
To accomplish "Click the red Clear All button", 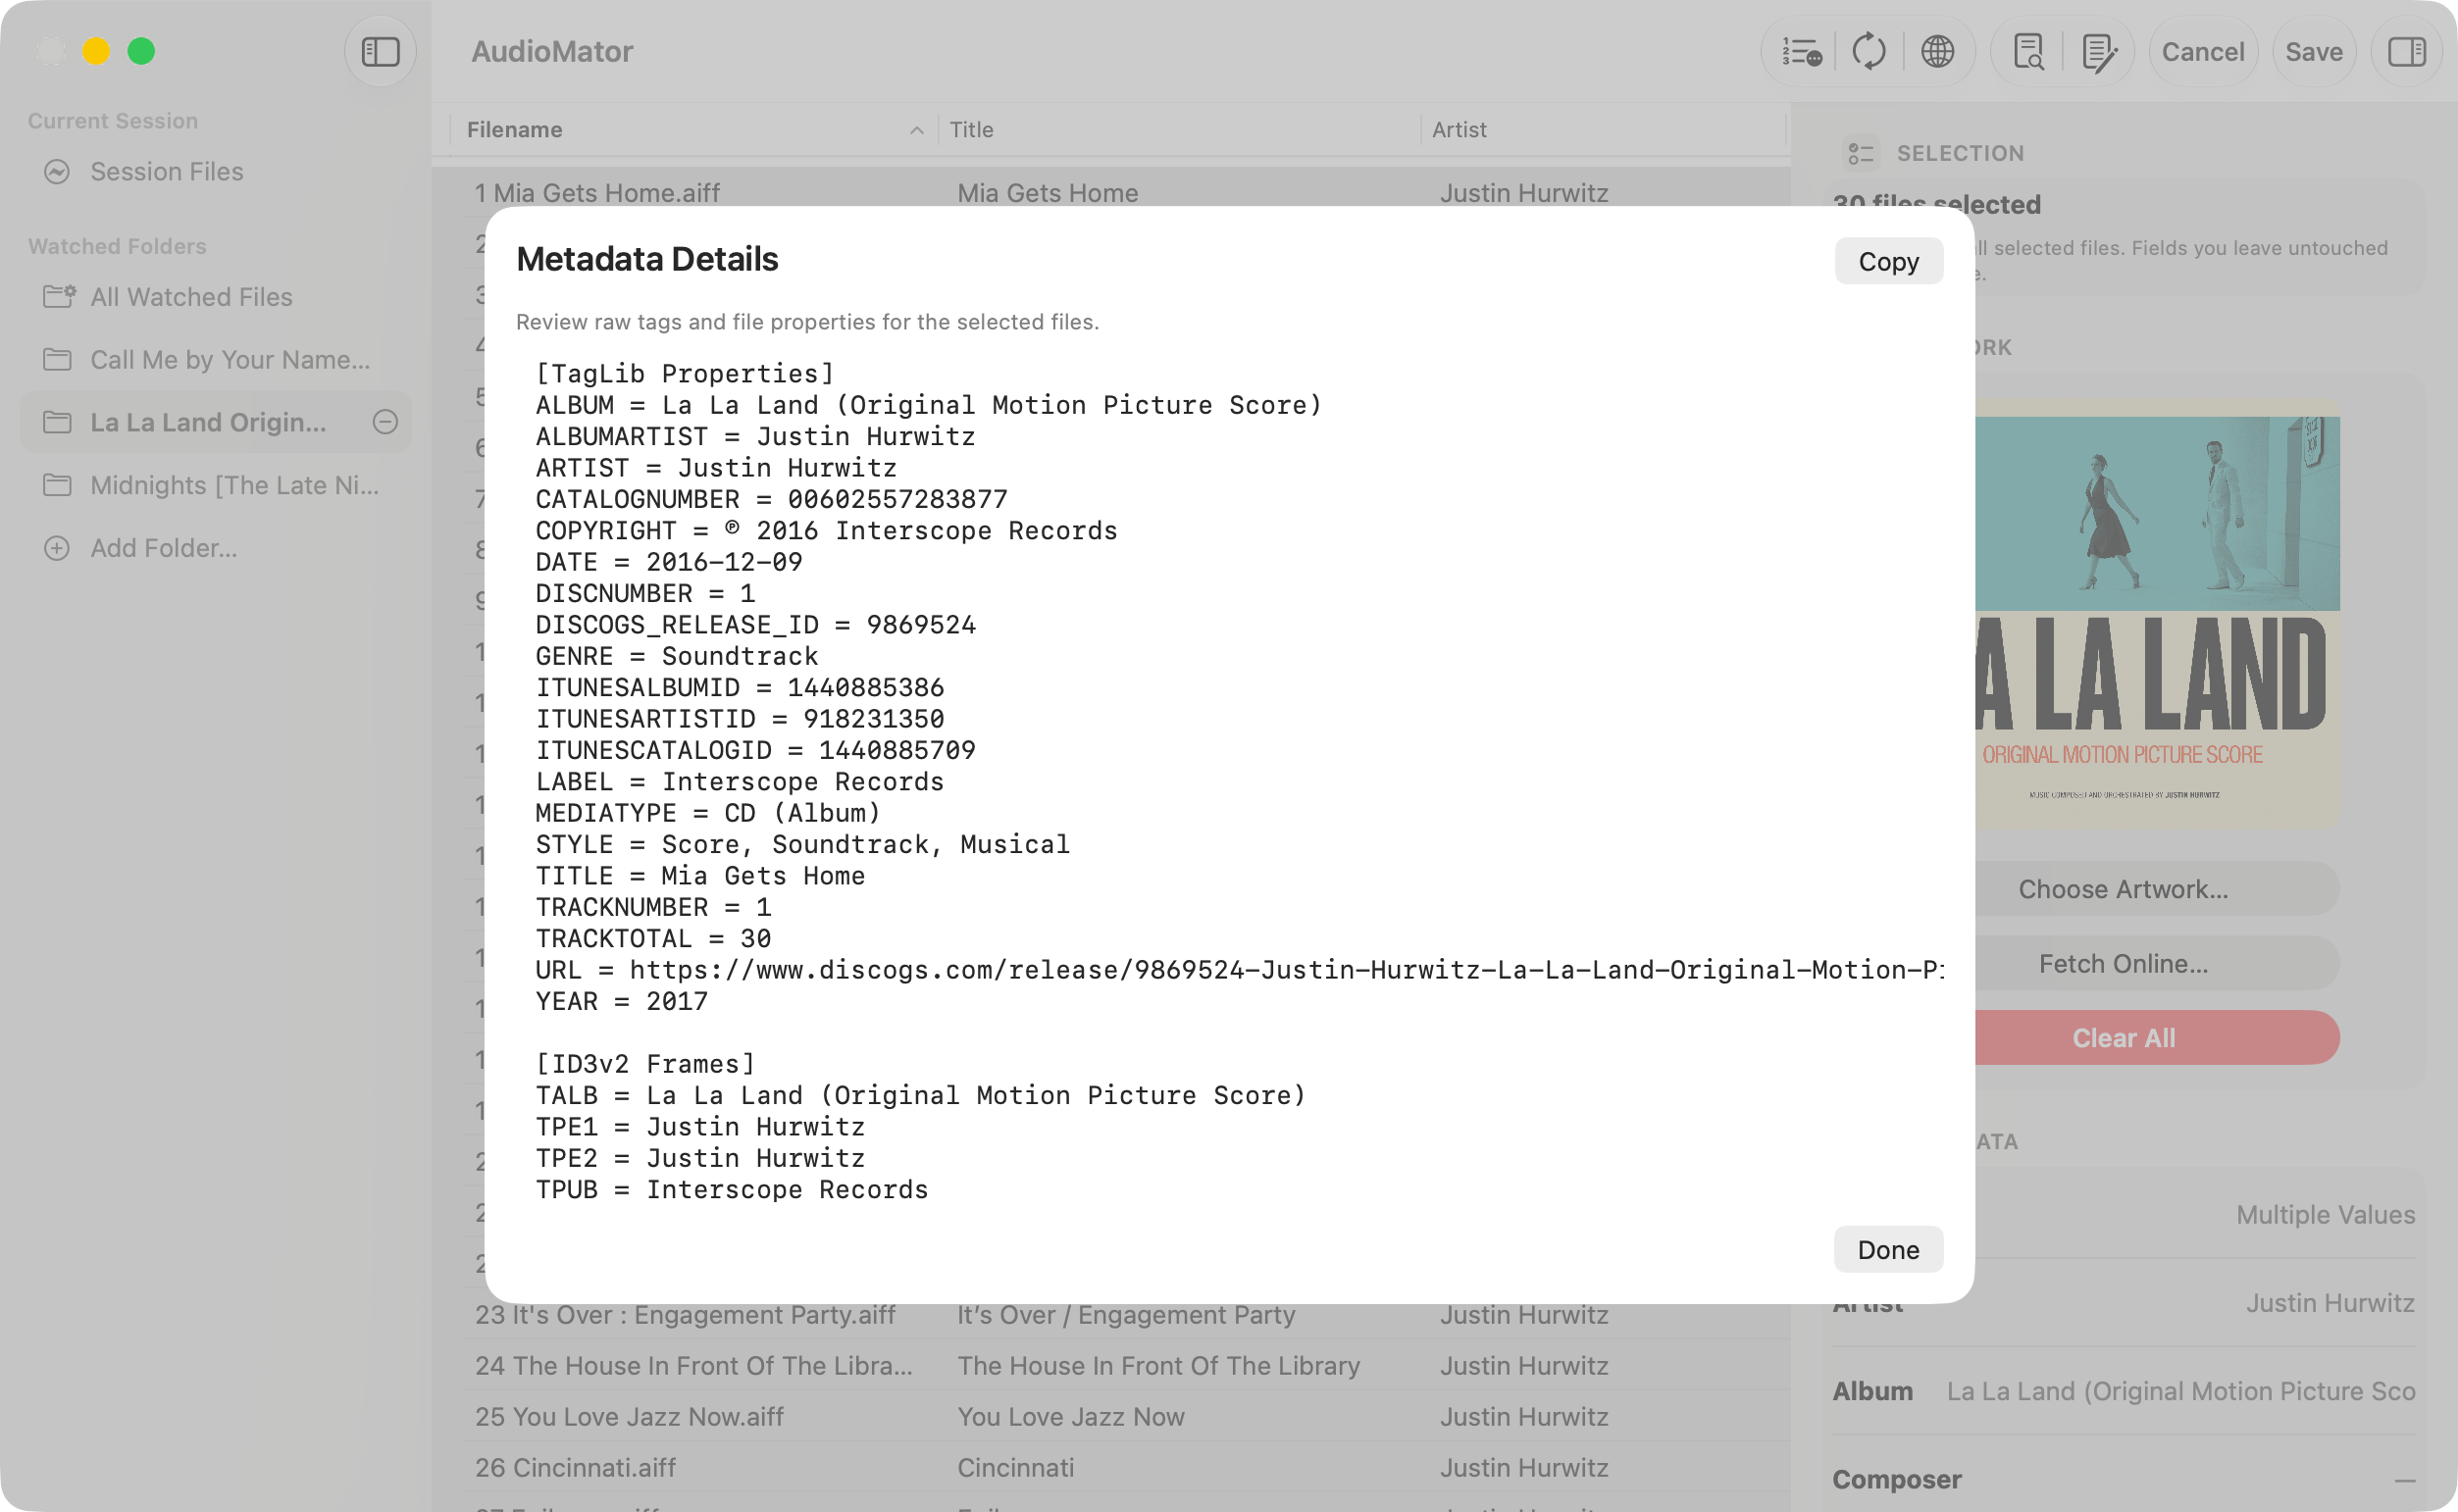I will tap(2123, 1037).
